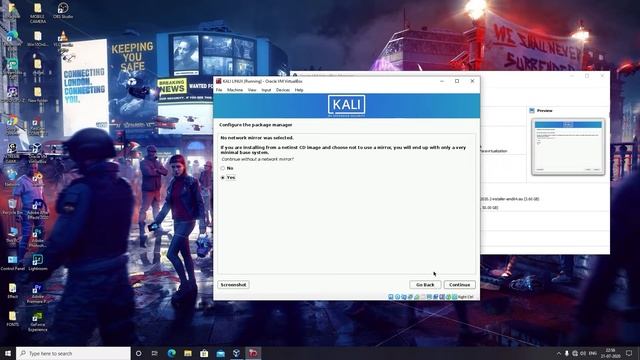Click the taskbar search box
Viewport: 640px width, 360px height.
tap(73, 353)
